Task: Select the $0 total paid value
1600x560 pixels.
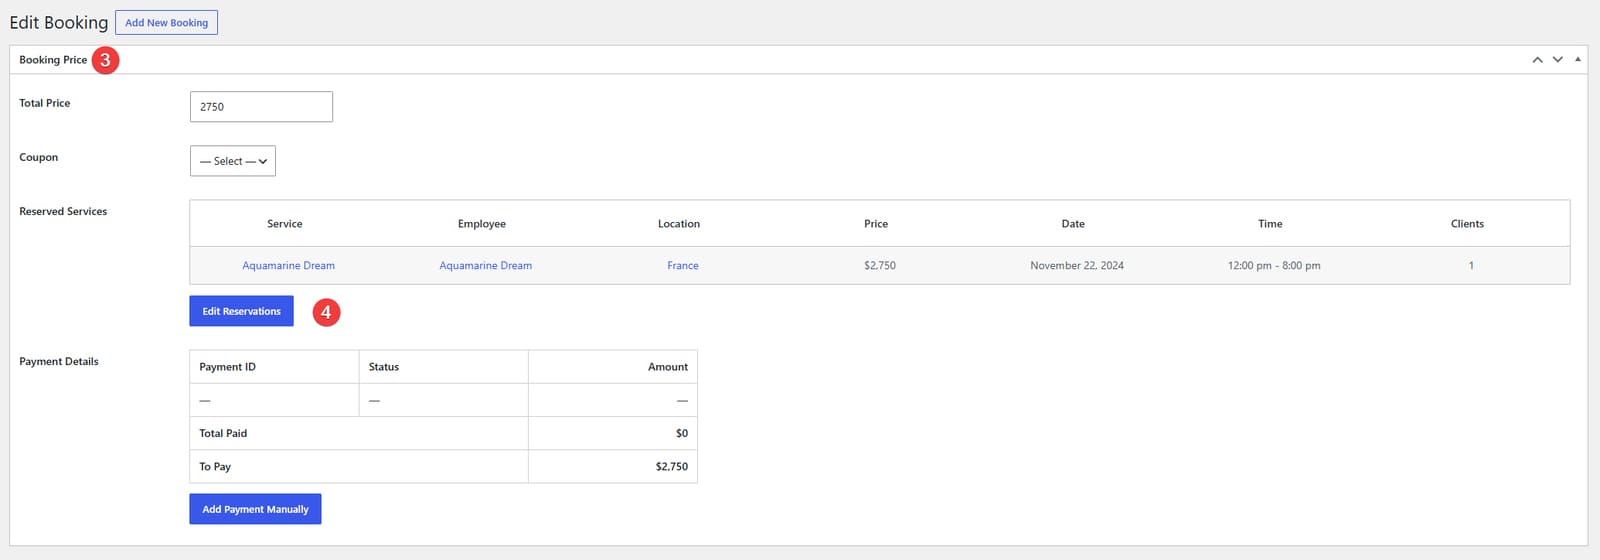Action: tap(682, 433)
